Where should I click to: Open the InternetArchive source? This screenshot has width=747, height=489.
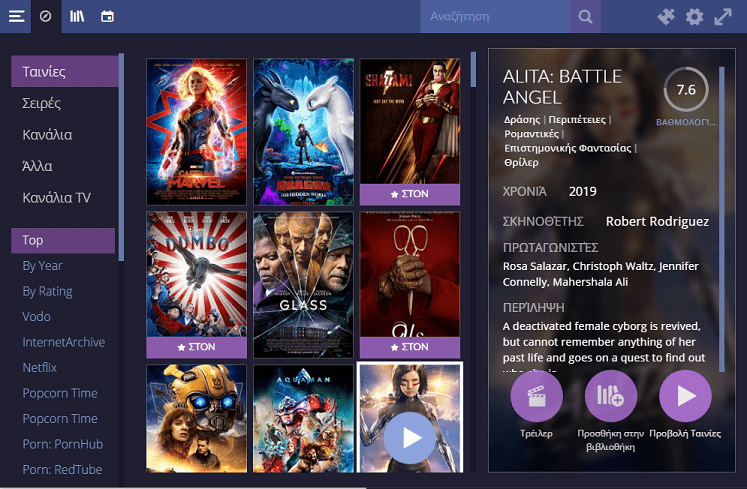point(64,342)
